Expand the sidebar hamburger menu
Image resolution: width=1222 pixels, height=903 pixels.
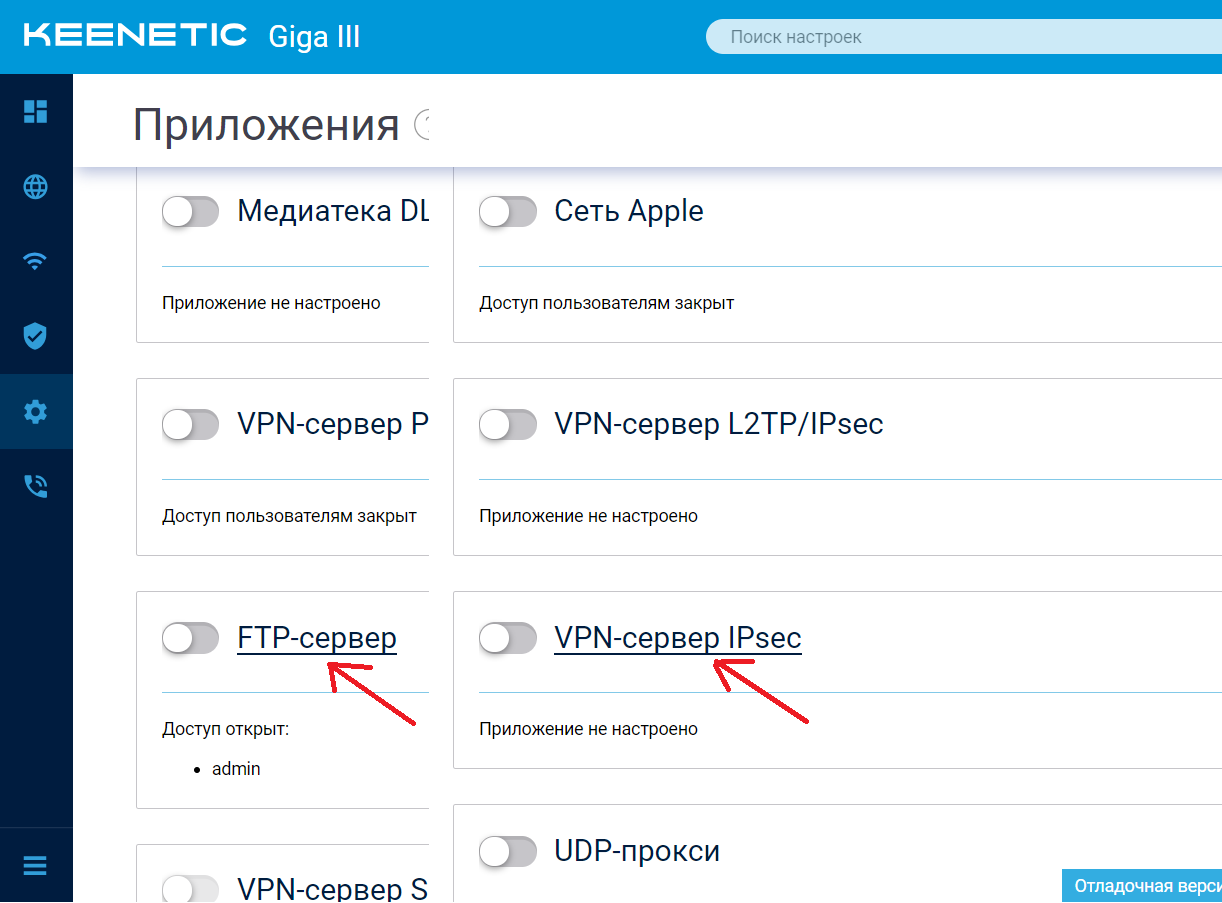pyautogui.click(x=36, y=866)
